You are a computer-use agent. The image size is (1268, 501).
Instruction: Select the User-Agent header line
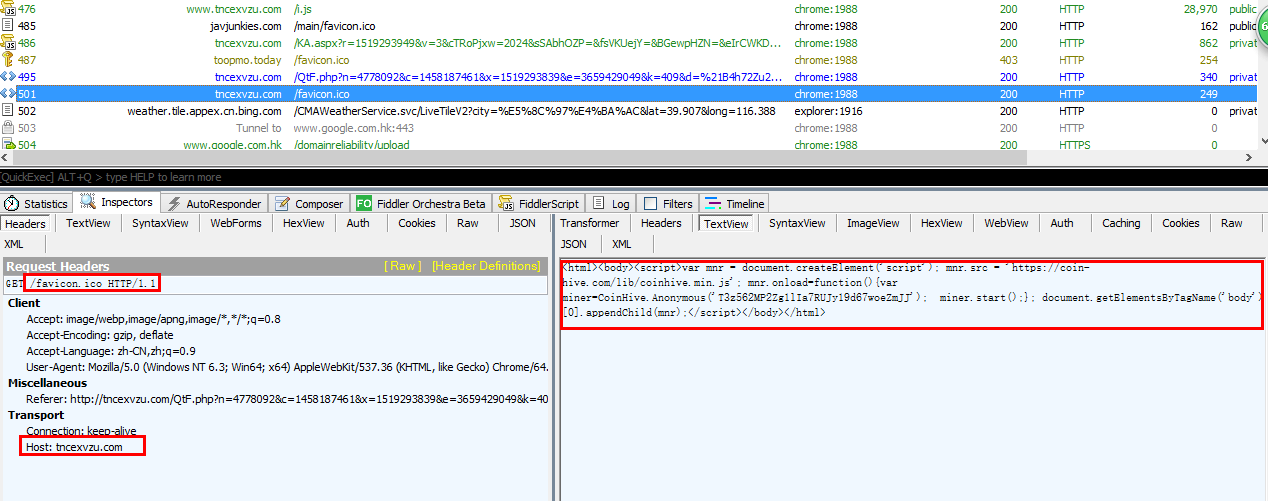pos(287,367)
